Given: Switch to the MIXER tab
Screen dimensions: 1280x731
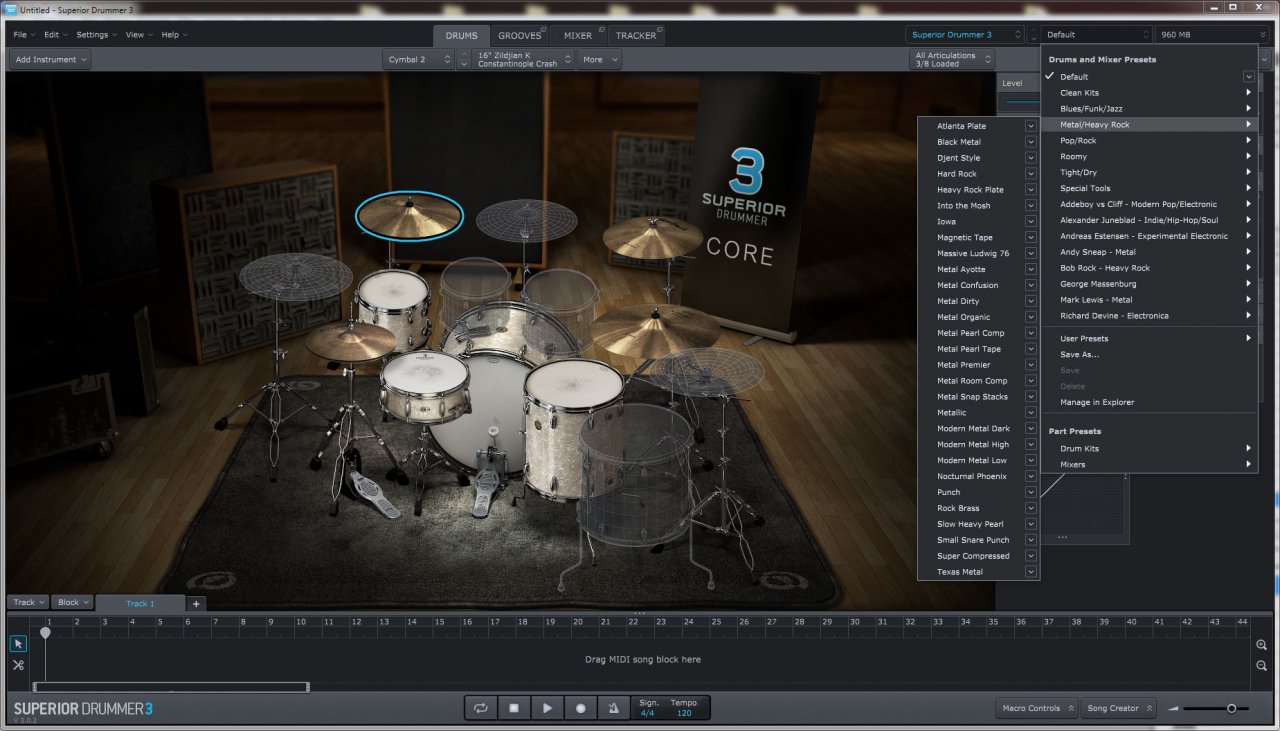Looking at the screenshot, I should (x=578, y=36).
